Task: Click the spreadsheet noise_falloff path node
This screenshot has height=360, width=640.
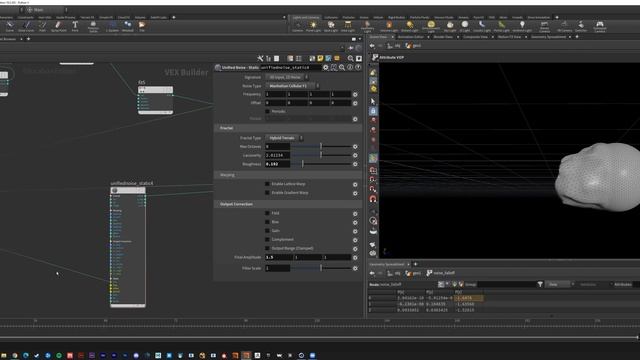Action: pos(441,273)
